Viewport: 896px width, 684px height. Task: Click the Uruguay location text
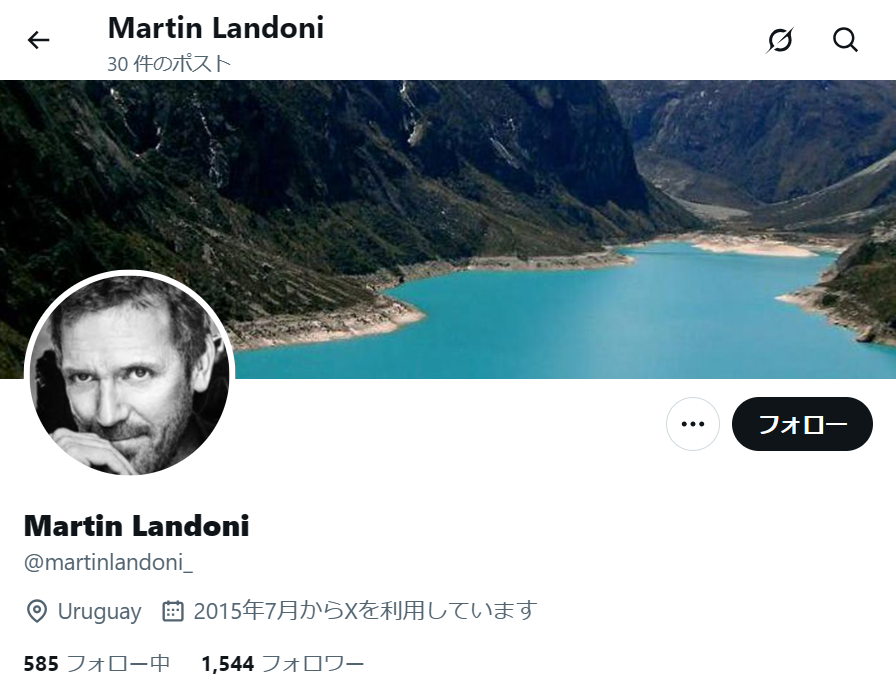pyautogui.click(x=99, y=611)
